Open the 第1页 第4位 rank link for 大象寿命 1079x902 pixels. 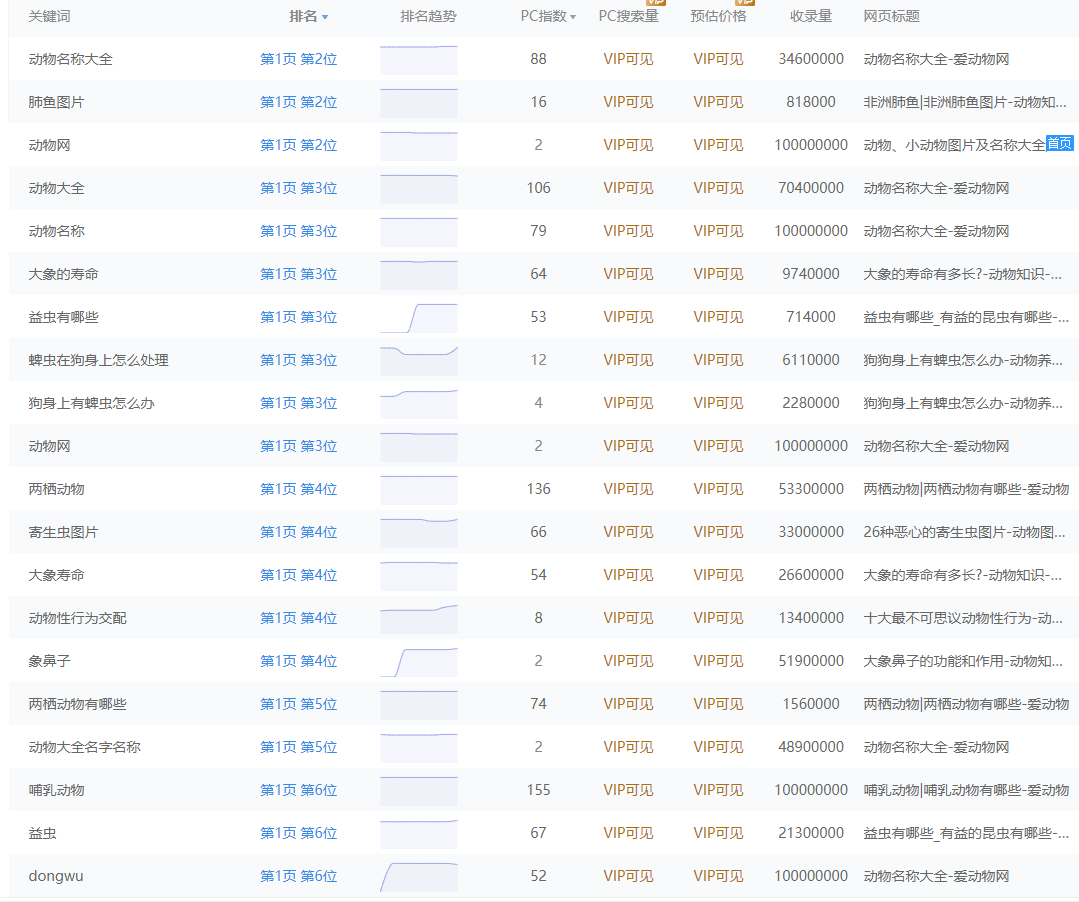click(299, 575)
